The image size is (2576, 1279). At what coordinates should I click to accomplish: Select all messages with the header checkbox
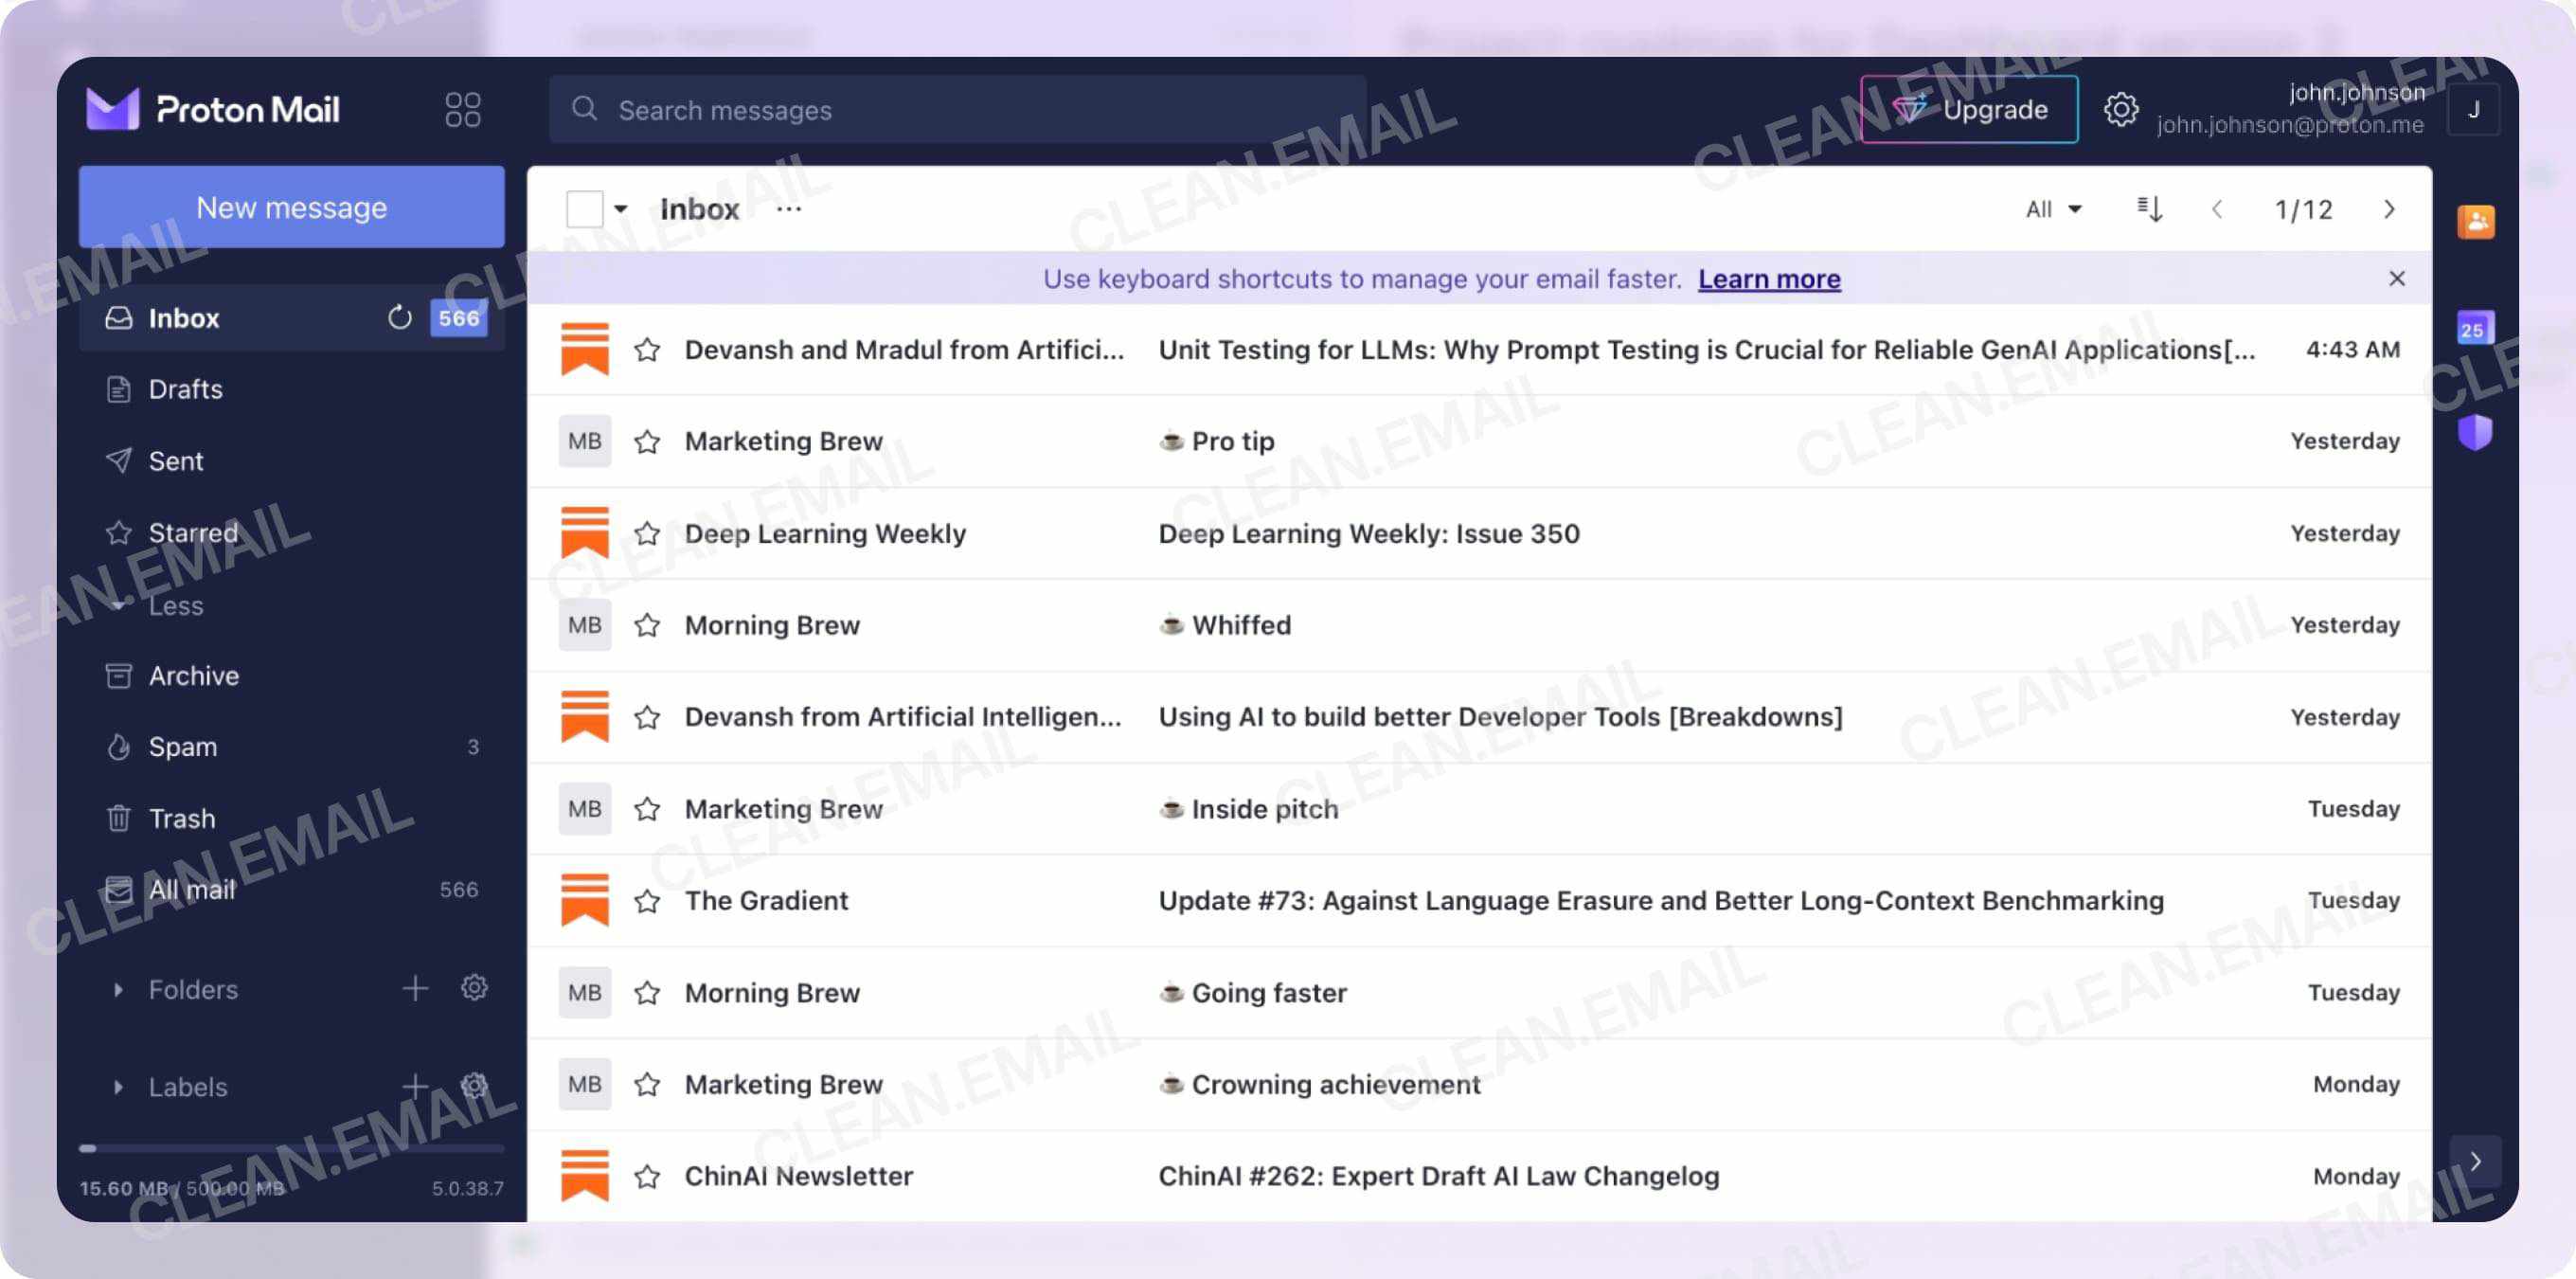point(586,208)
